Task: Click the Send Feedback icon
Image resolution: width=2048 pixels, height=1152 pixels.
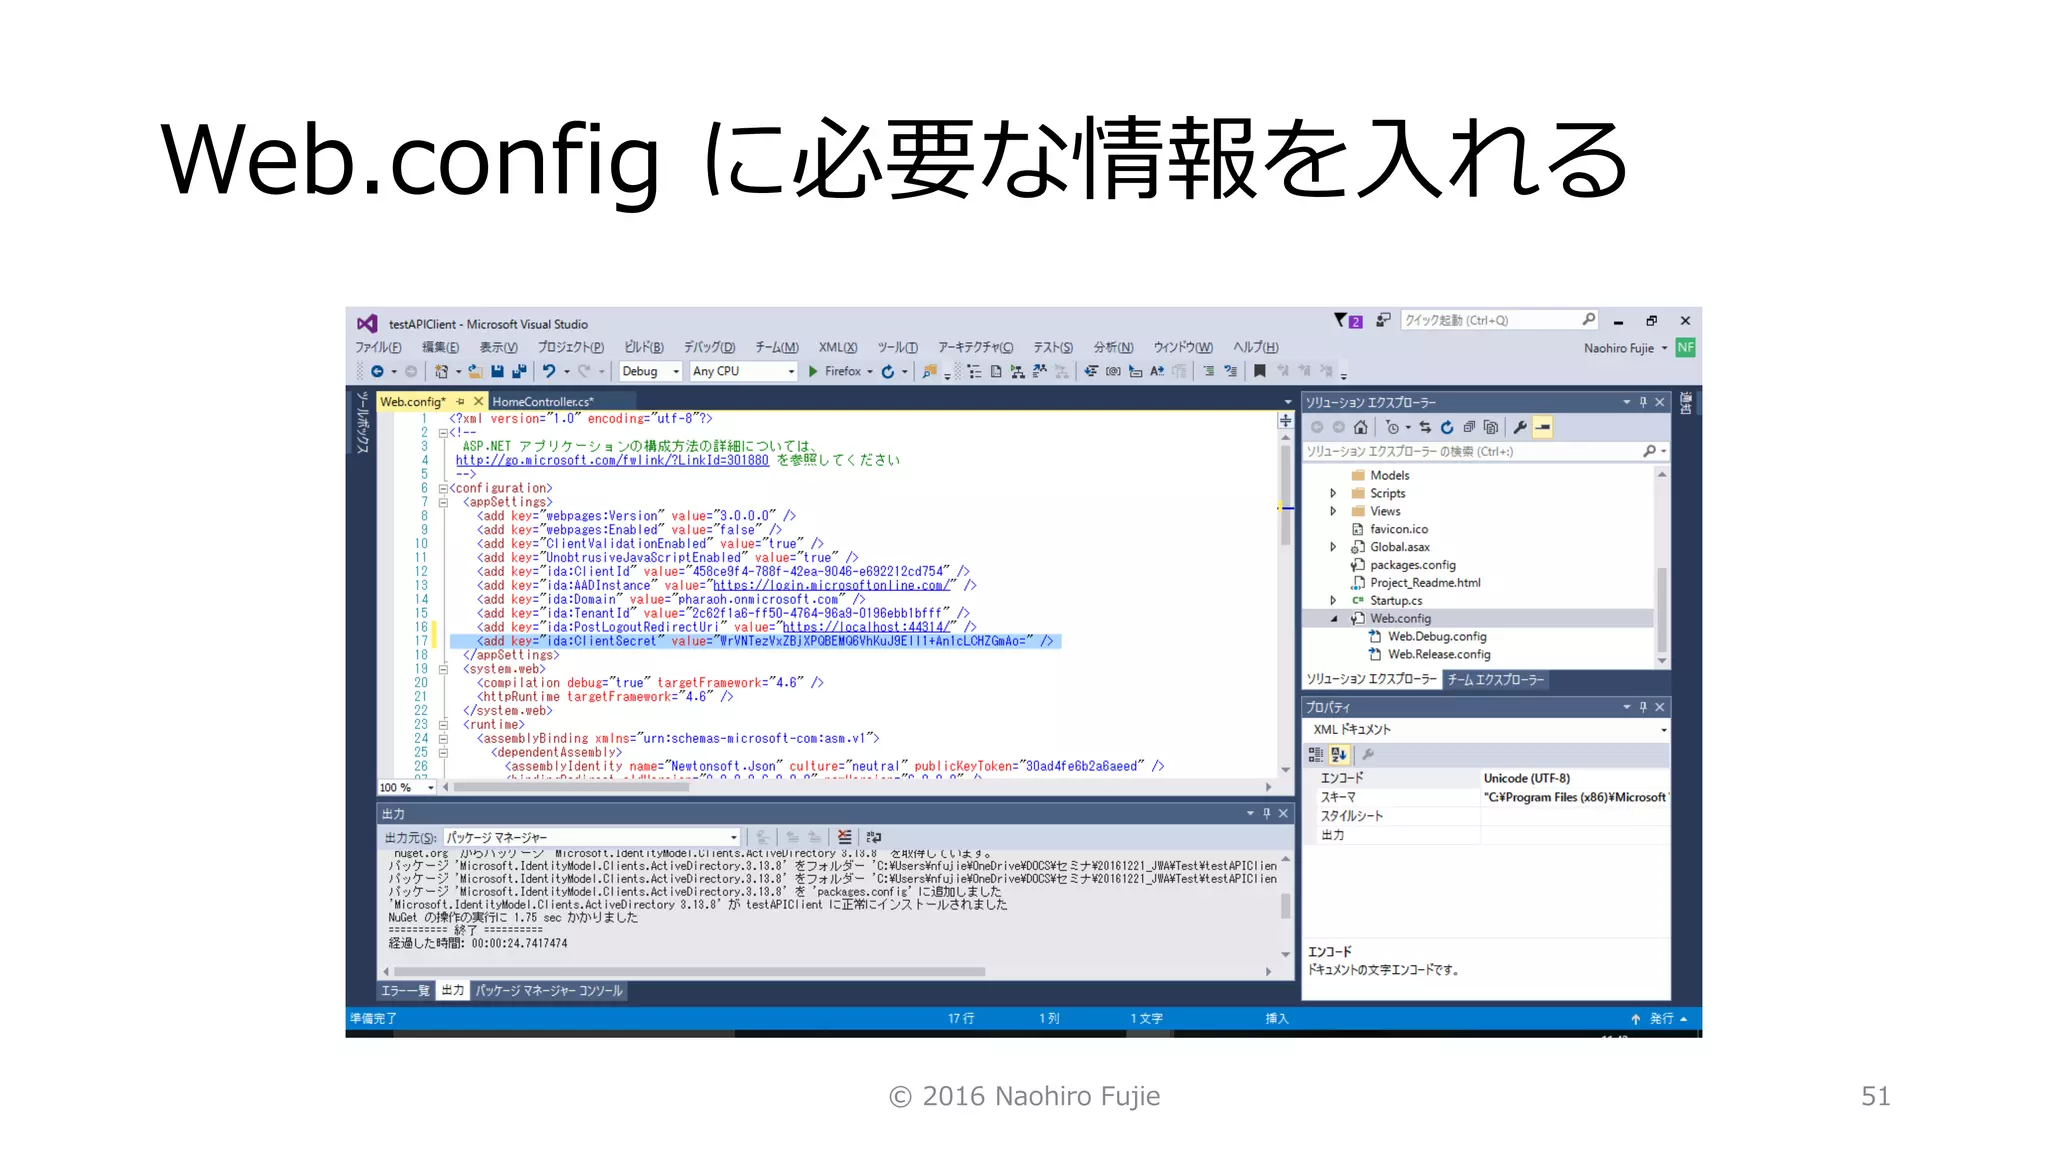Action: (1383, 321)
